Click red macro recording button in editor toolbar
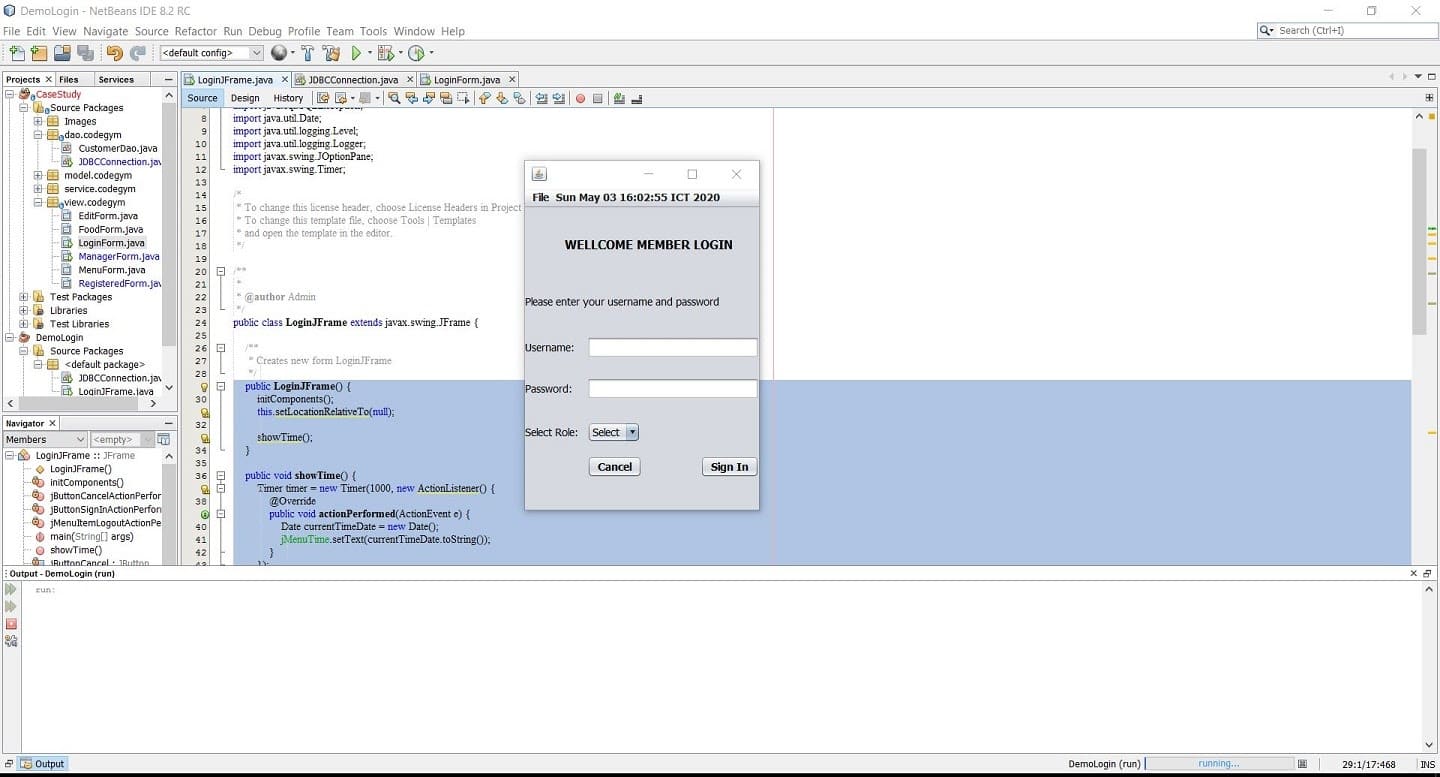 (x=580, y=98)
